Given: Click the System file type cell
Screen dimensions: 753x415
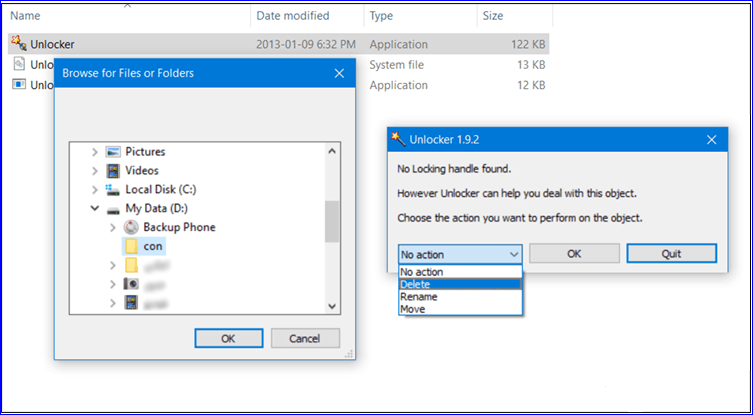Looking at the screenshot, I should [x=396, y=64].
